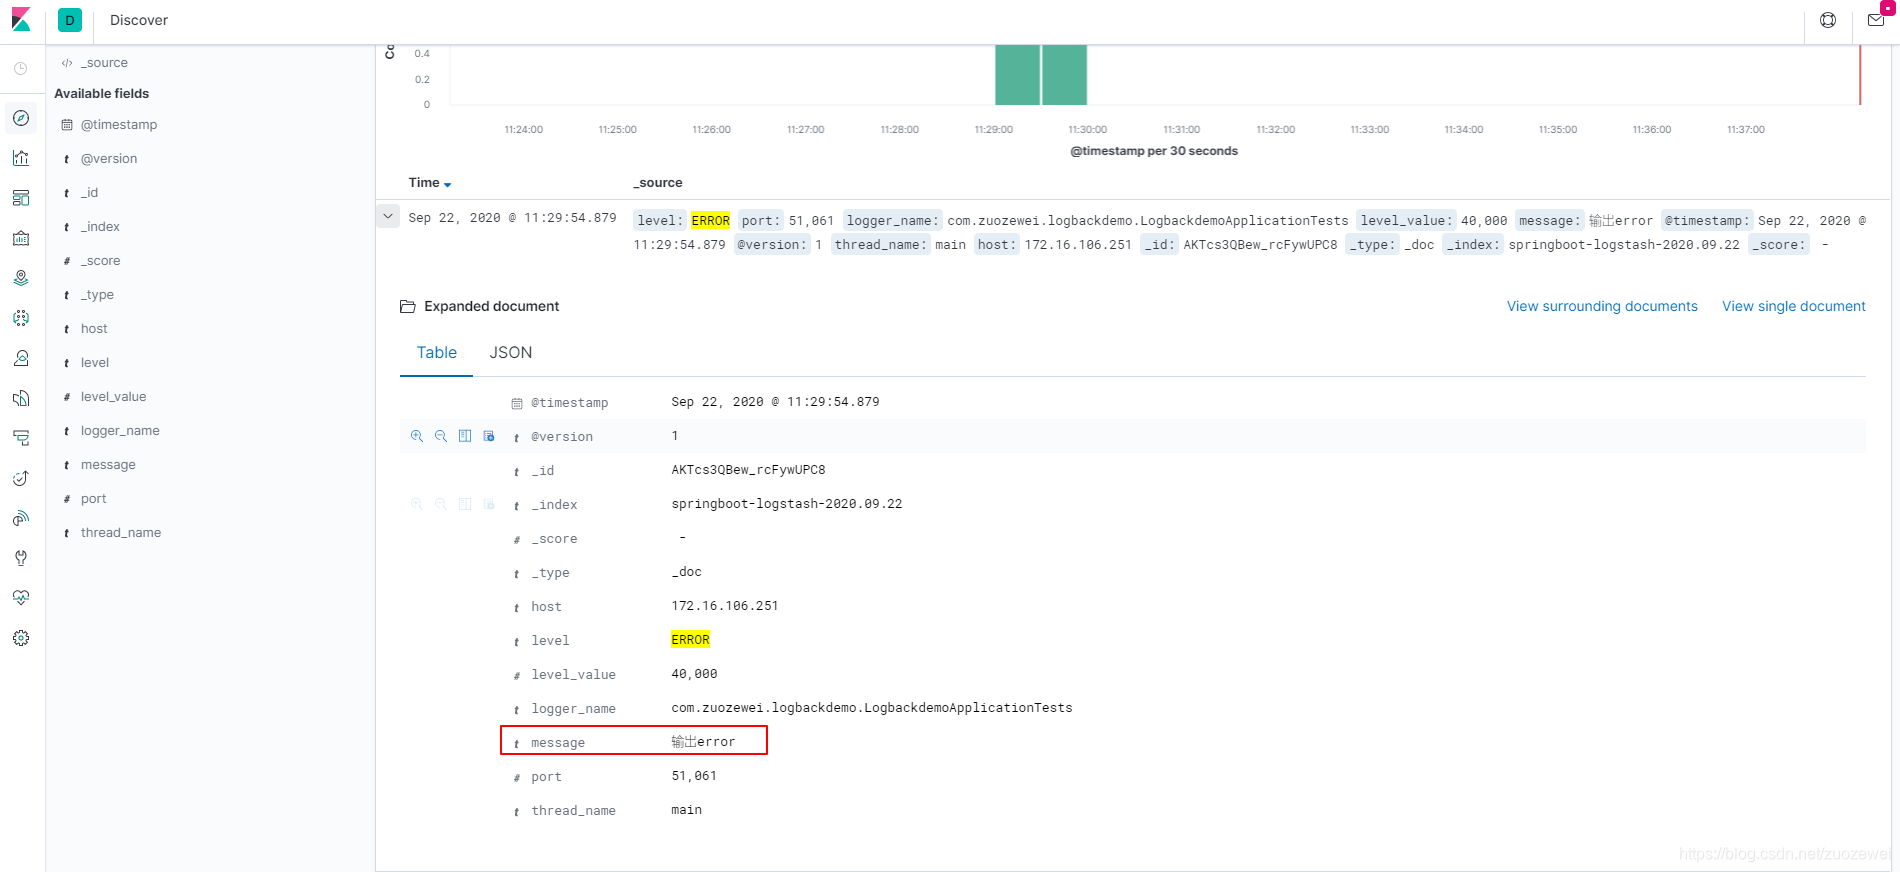Open the Maps icon in side nav
This screenshot has width=1900, height=872.
(21, 278)
